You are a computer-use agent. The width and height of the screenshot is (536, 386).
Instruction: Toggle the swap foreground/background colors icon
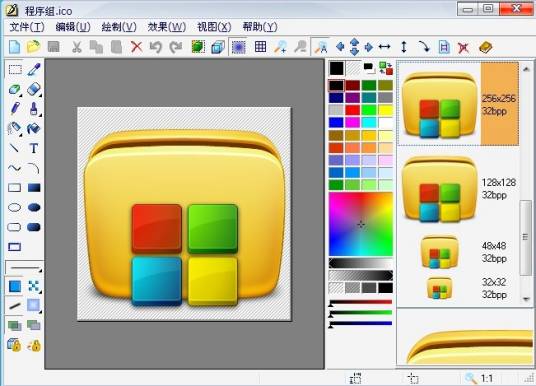(x=386, y=68)
